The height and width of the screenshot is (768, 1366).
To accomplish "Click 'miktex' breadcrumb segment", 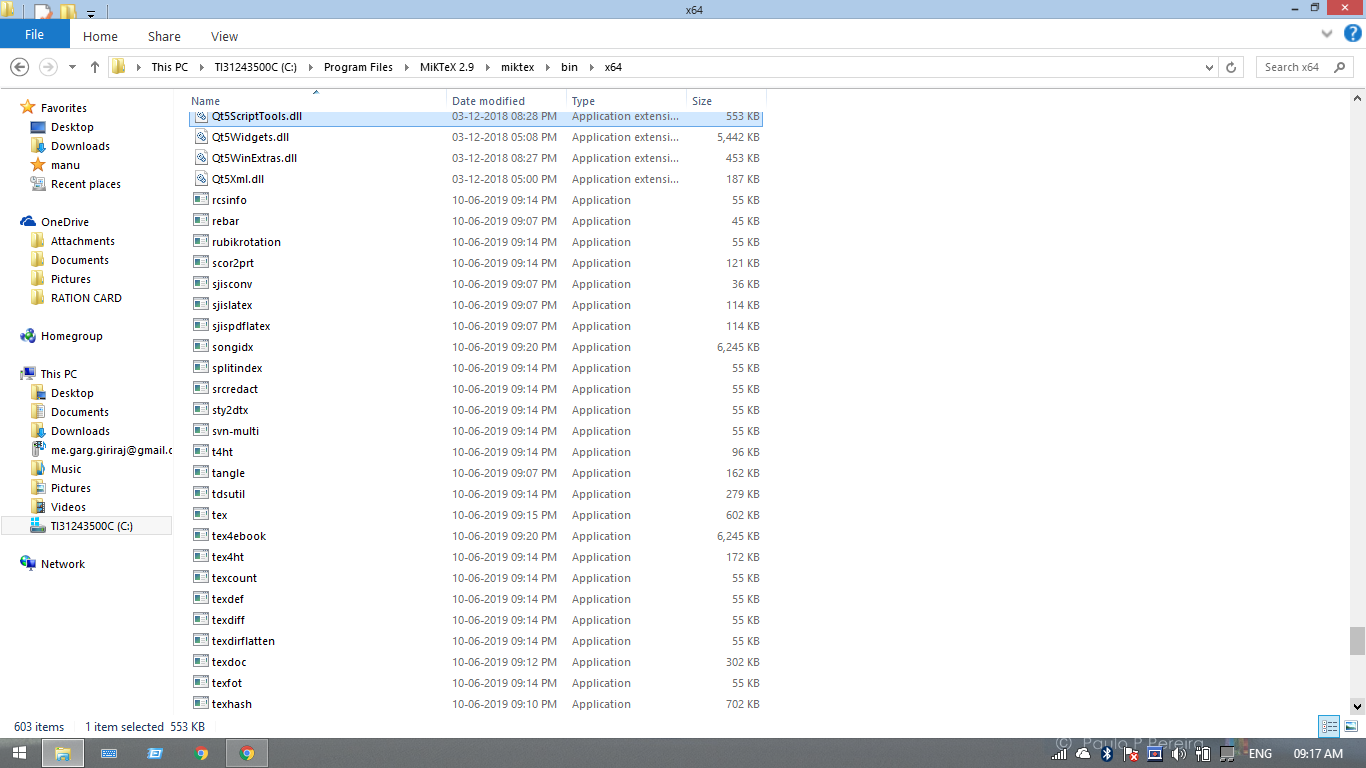I will point(517,67).
